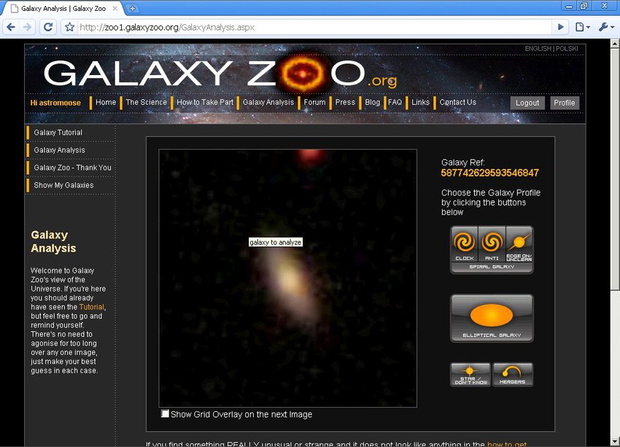Go forward in browser history
The width and height of the screenshot is (620, 447).
pos(27,27)
